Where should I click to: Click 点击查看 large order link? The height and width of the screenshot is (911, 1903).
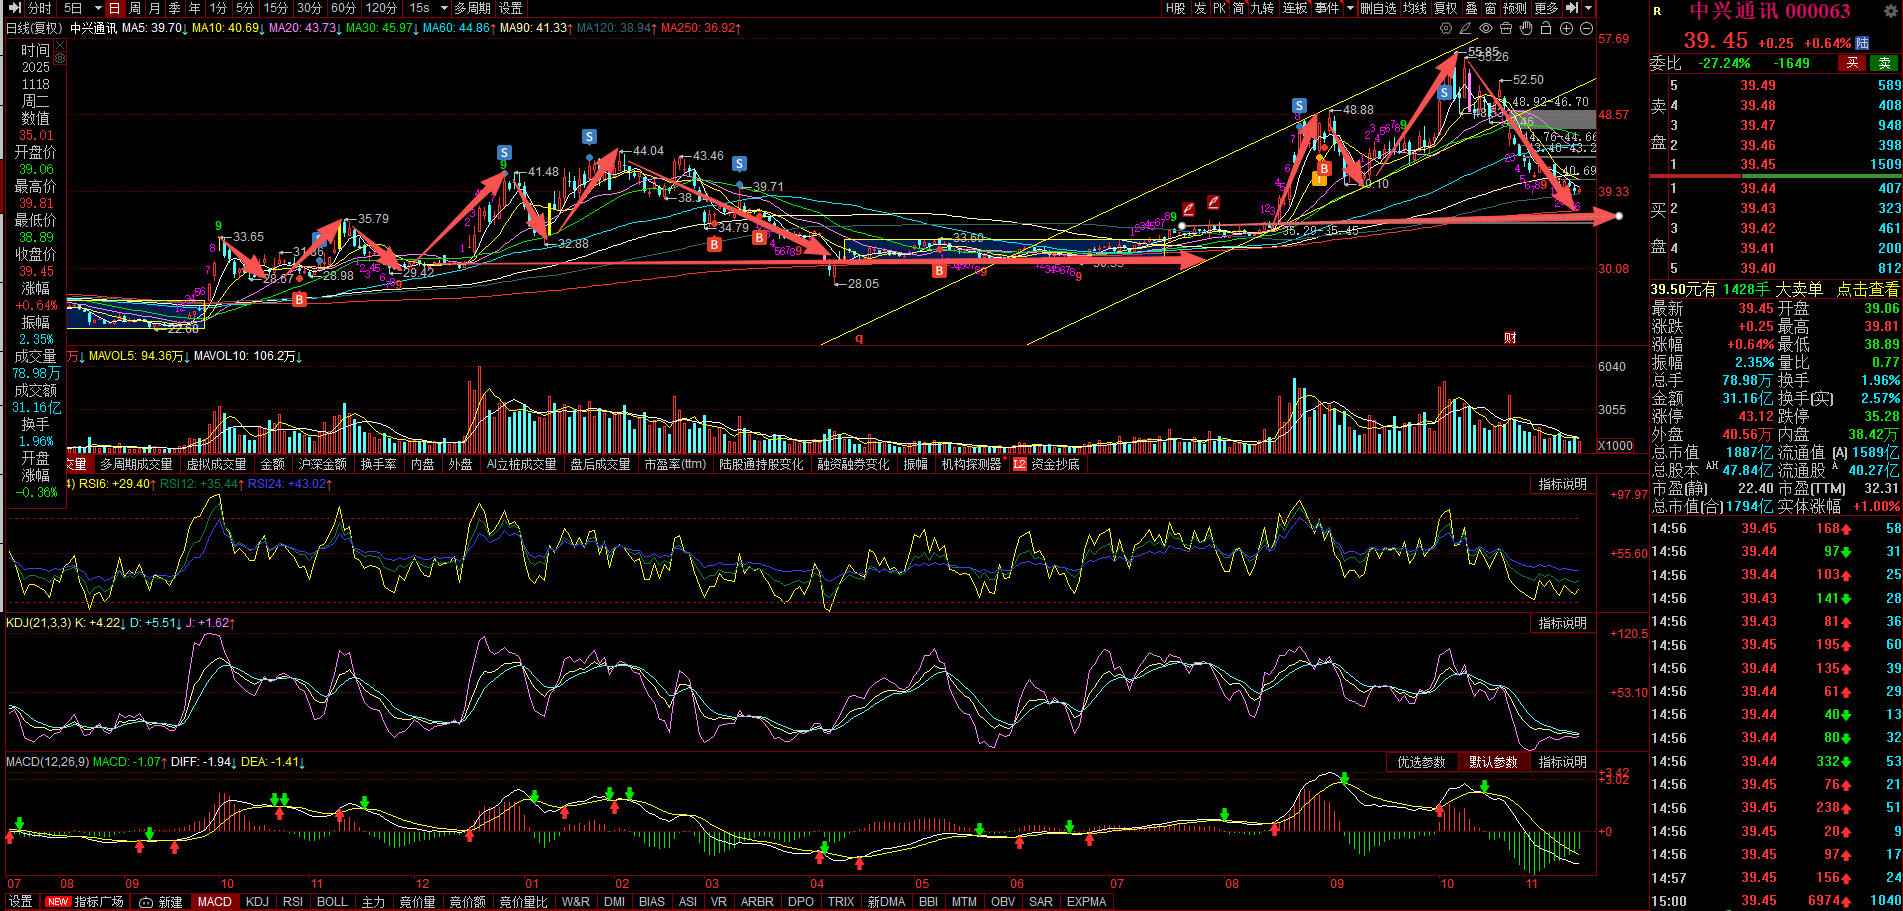1867,289
